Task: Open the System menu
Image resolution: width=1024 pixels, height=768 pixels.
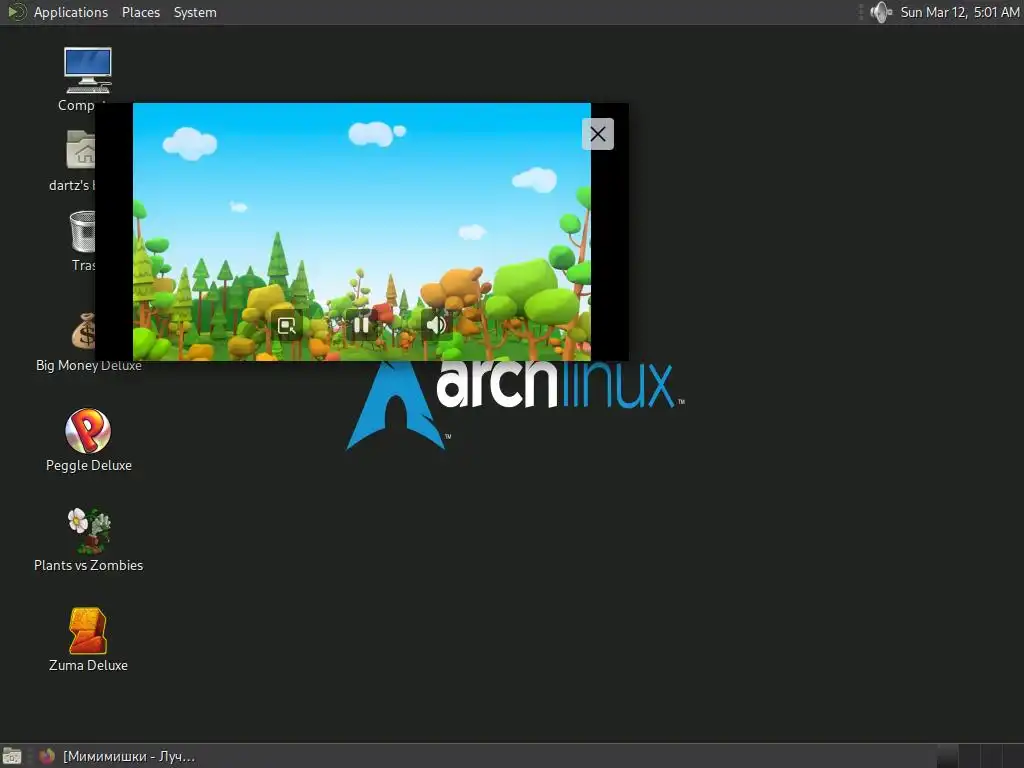Action: tap(195, 12)
